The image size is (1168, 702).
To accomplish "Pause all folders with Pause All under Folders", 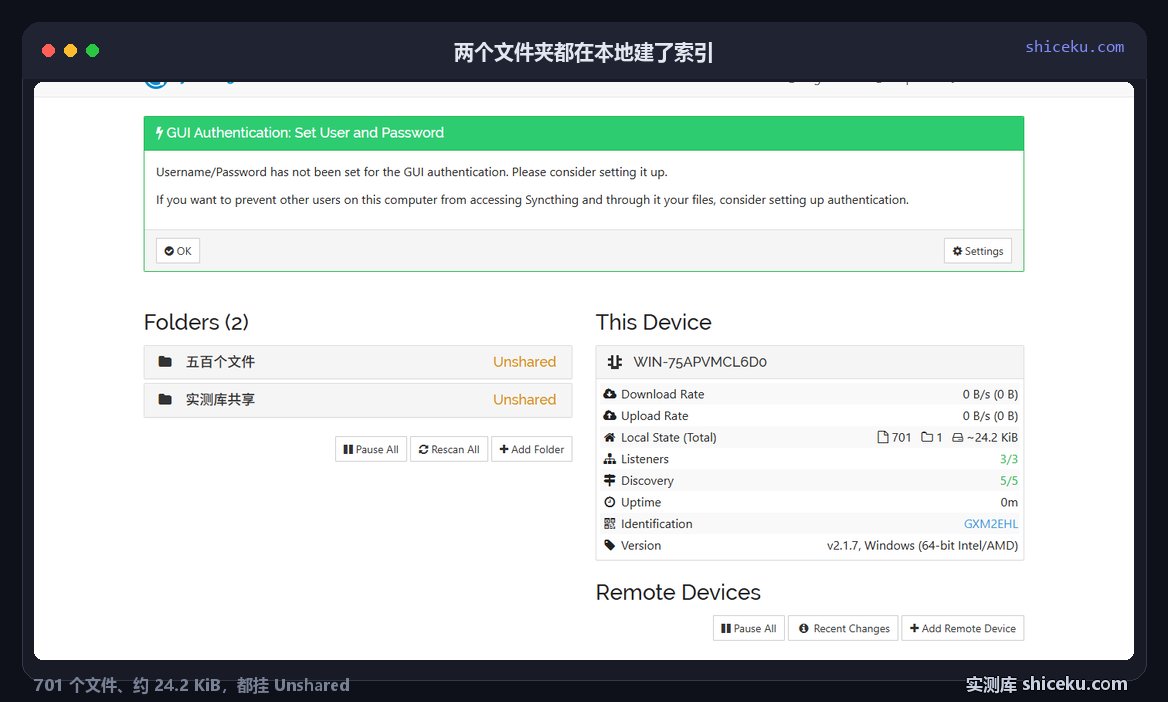I will [x=371, y=449].
